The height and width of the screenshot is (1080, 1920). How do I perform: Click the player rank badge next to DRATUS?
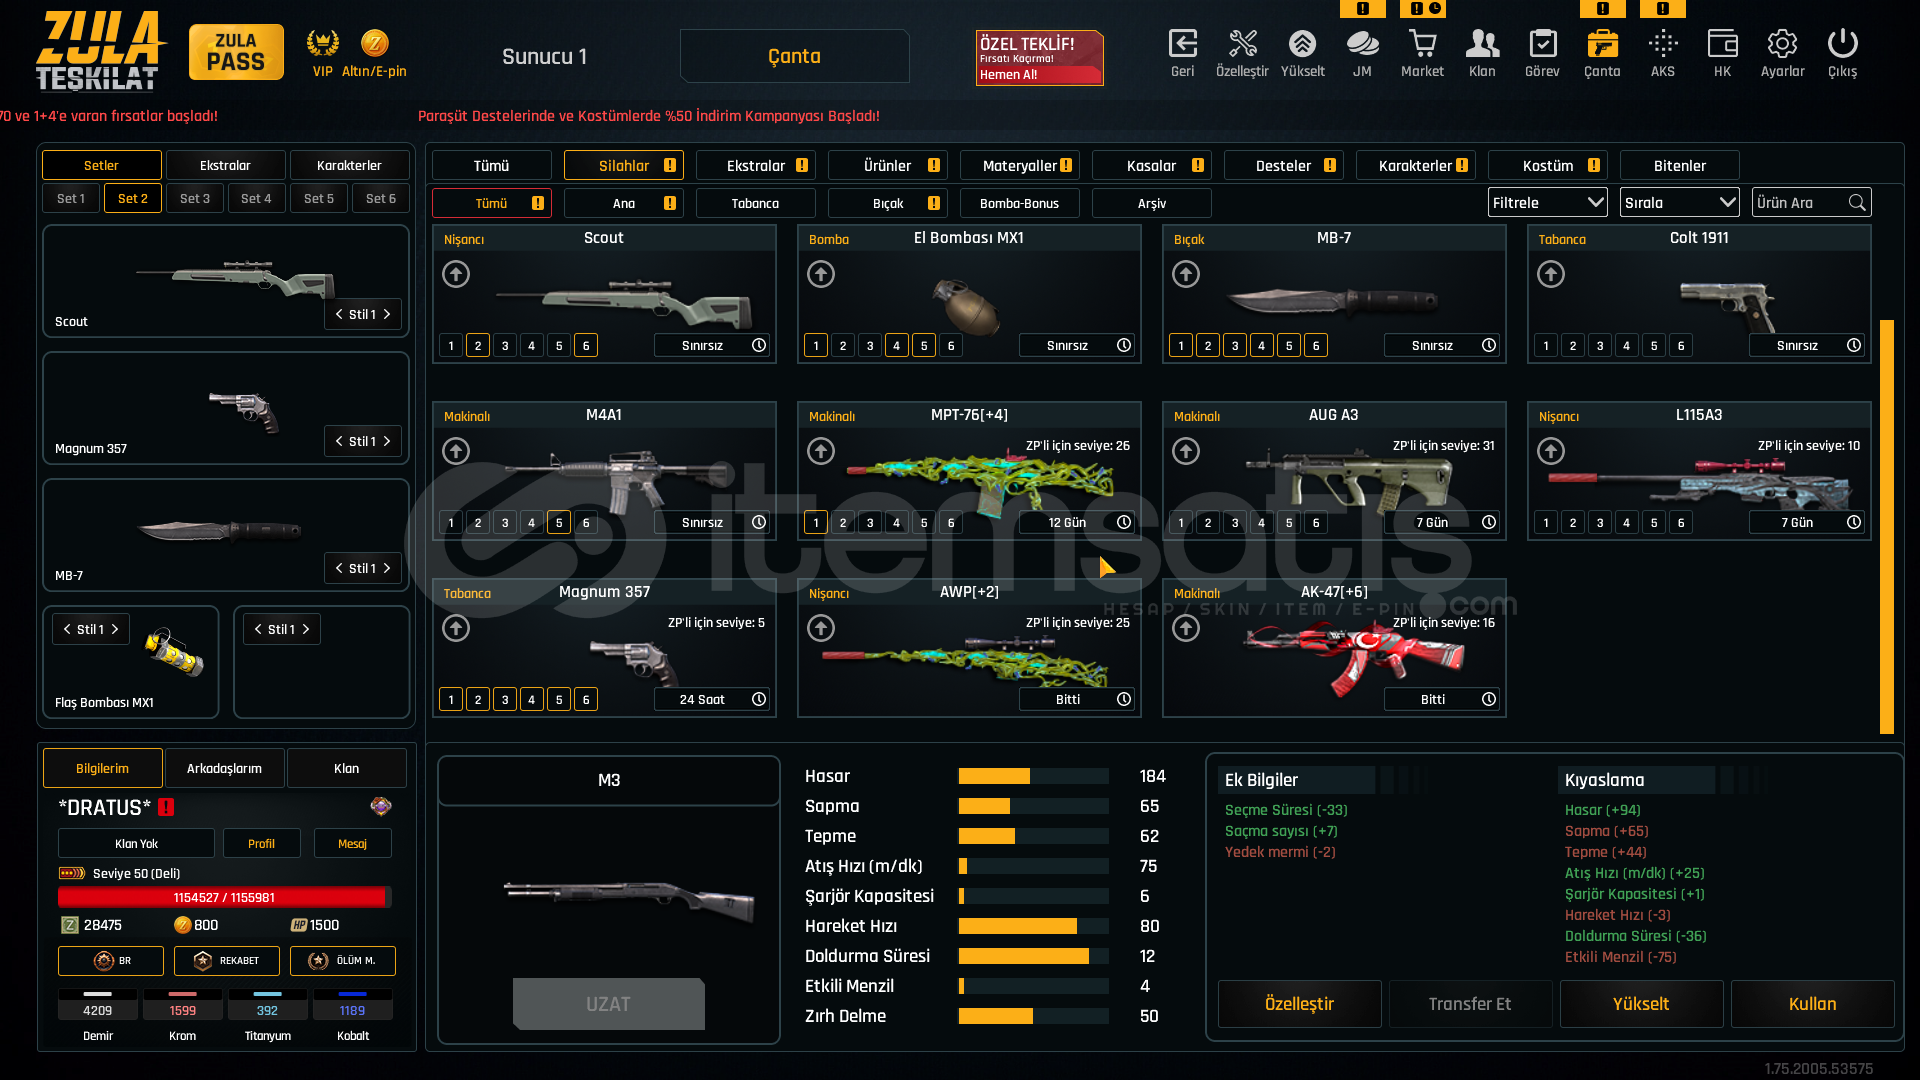pyautogui.click(x=381, y=806)
